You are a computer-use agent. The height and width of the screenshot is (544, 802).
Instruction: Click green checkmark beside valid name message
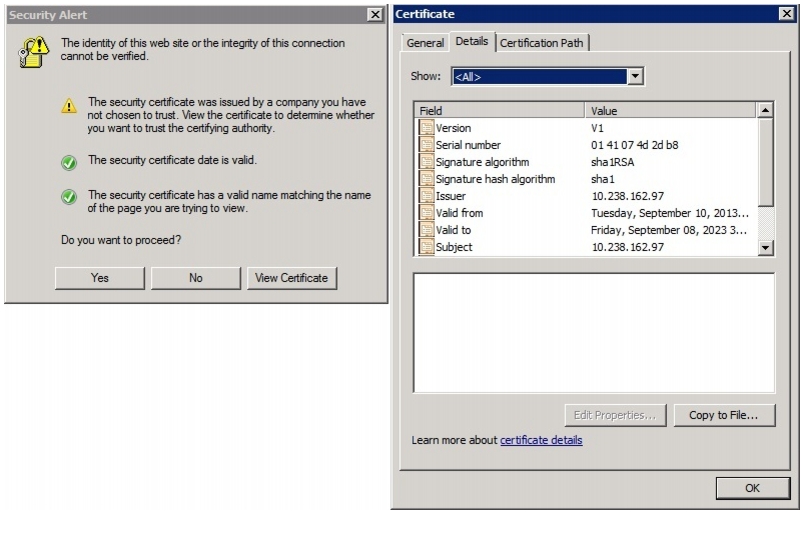point(69,197)
